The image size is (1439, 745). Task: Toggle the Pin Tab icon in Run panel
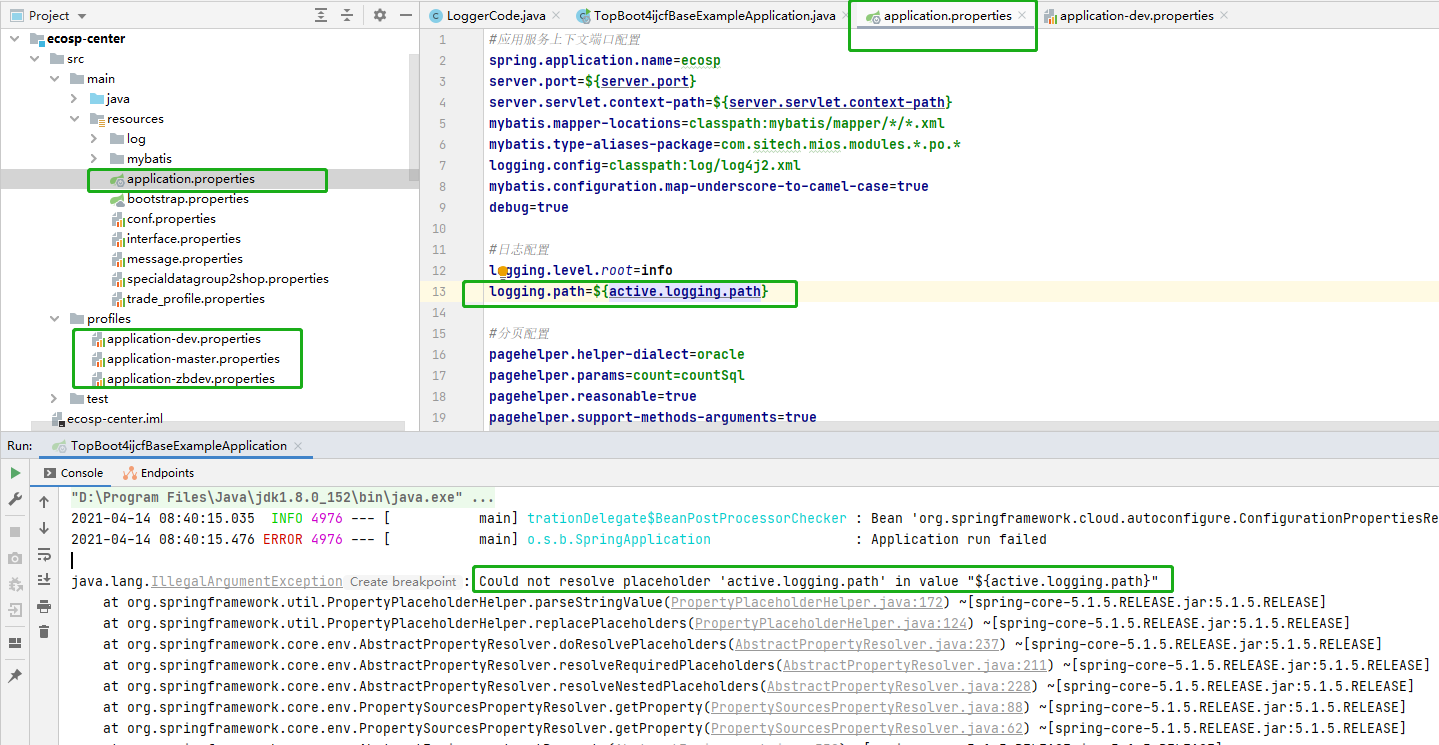(x=15, y=676)
